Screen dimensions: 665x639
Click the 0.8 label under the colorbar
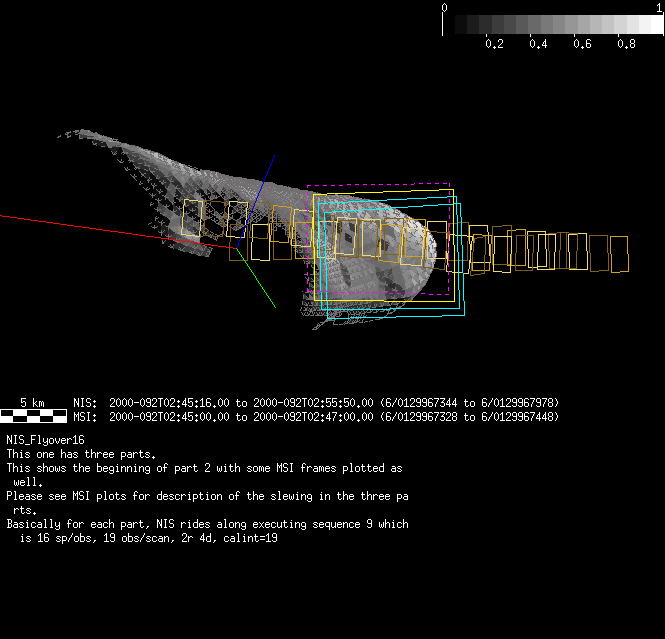pyautogui.click(x=626, y=44)
